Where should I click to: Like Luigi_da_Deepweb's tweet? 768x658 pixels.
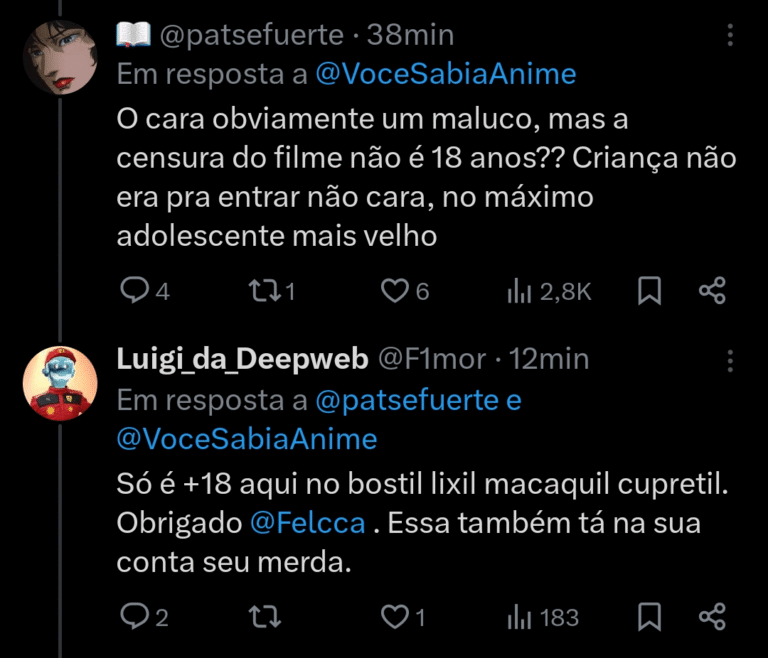[396, 617]
